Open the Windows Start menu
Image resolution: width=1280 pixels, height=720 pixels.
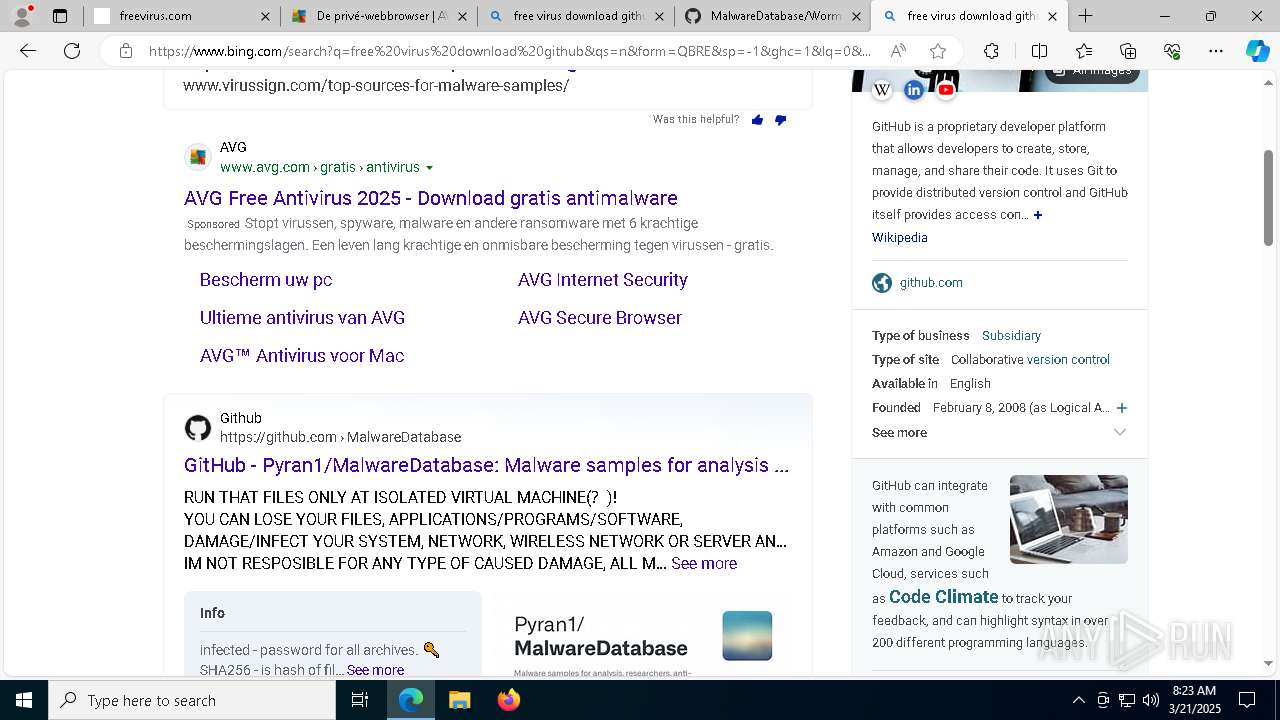24,700
